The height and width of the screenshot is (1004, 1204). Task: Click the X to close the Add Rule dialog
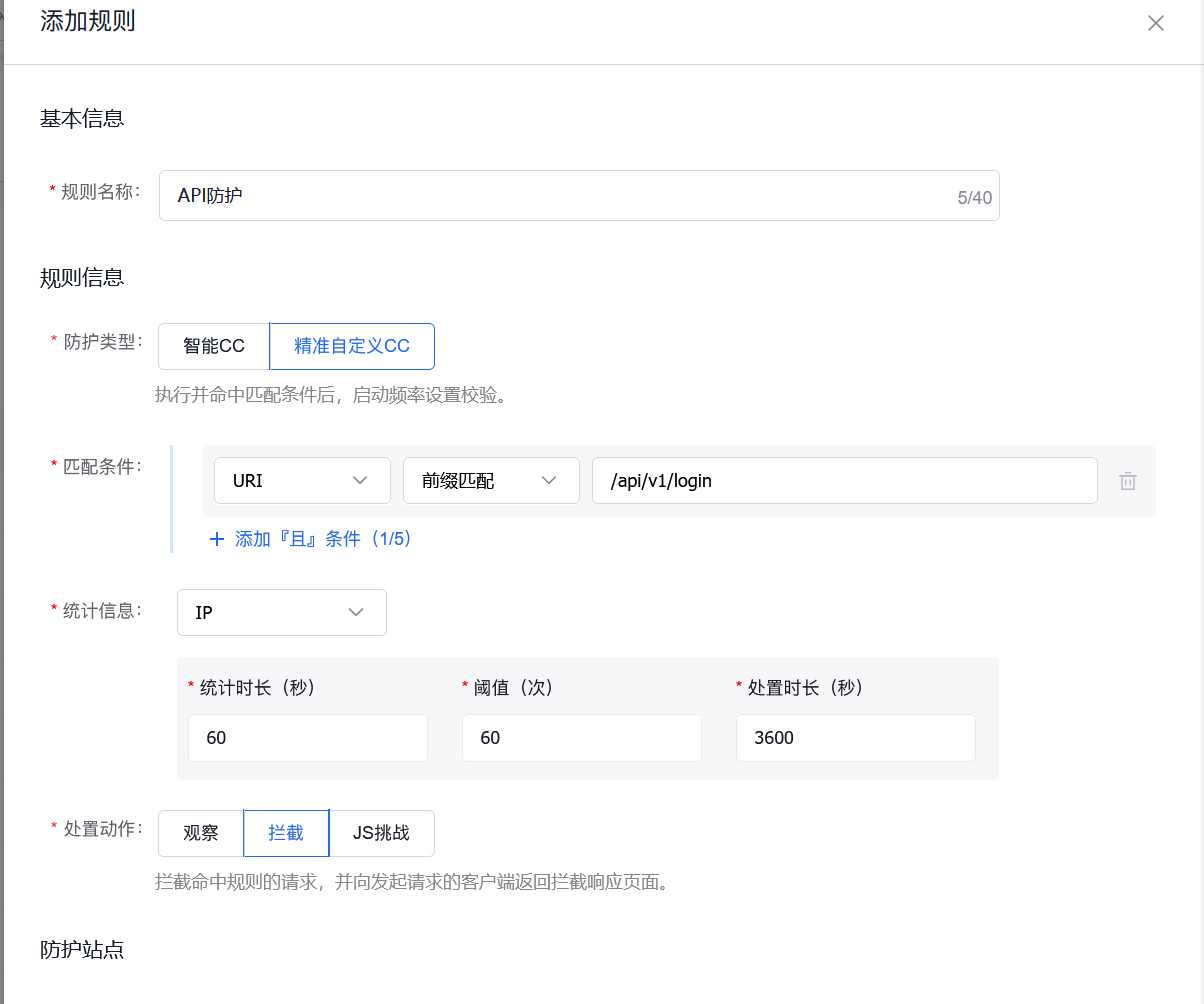[1156, 22]
